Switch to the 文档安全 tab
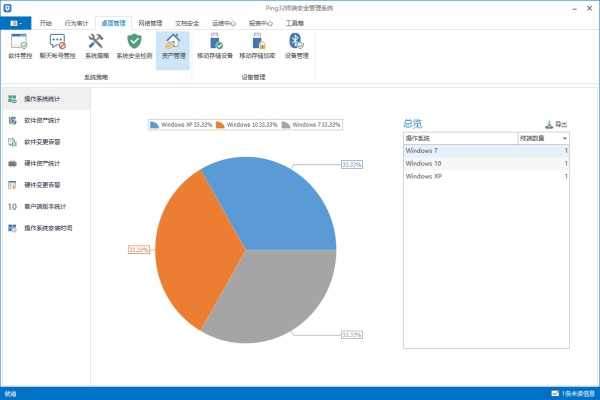The width and height of the screenshot is (600, 400). click(187, 23)
